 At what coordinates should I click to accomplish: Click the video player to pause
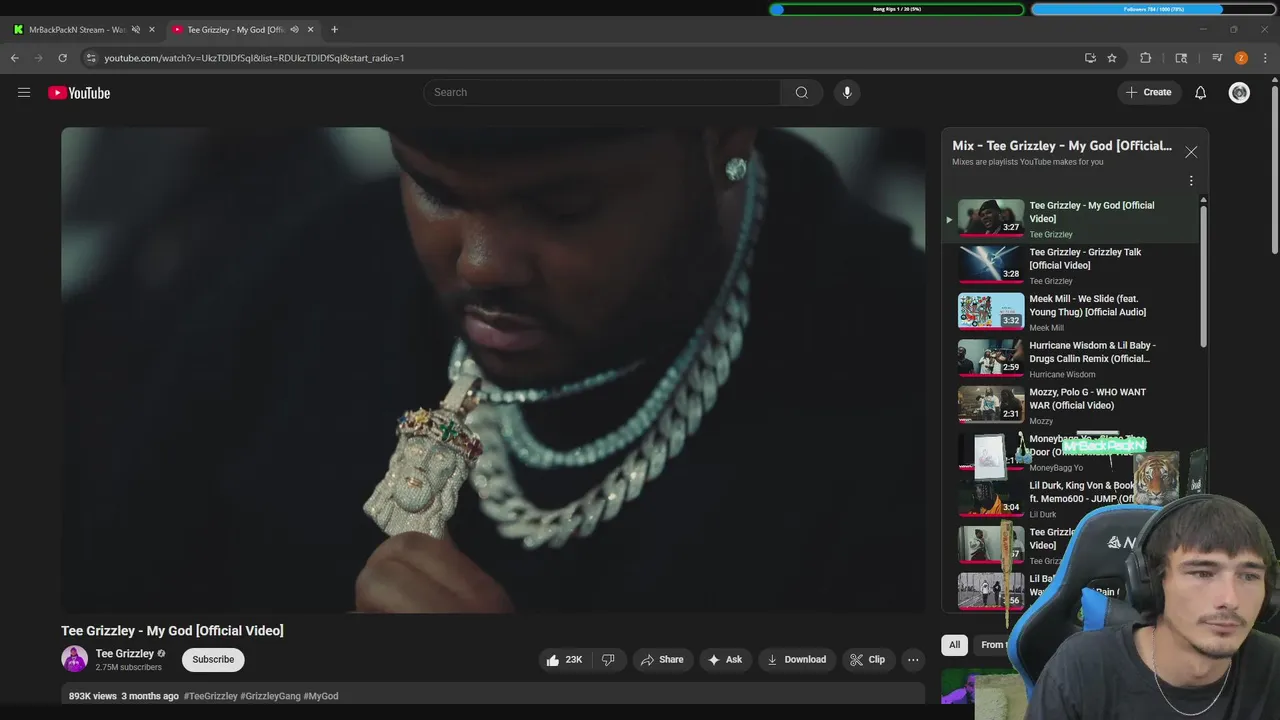pos(493,370)
